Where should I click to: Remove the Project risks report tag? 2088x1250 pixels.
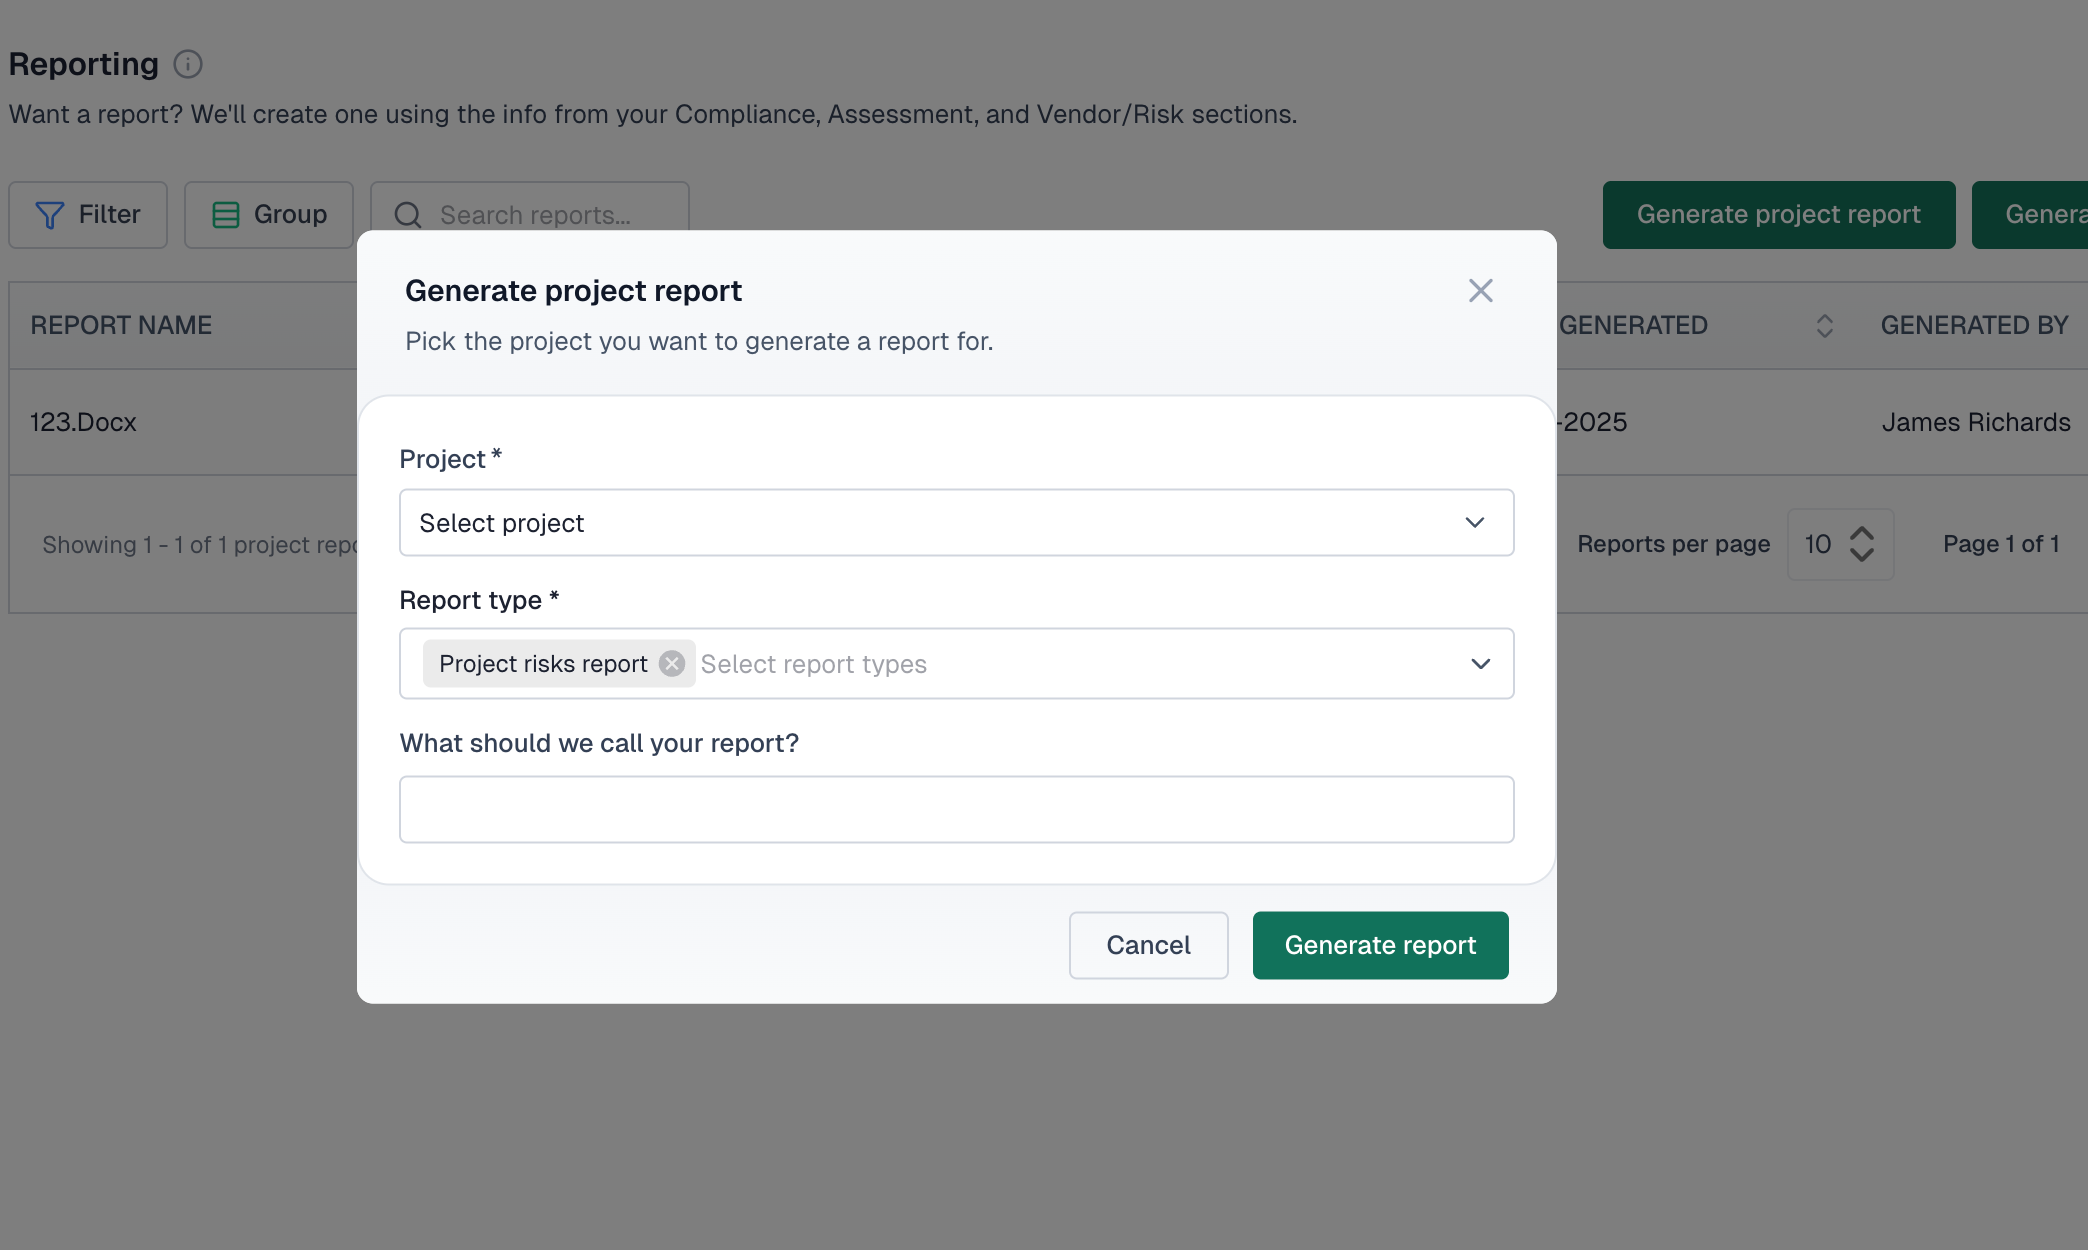(x=671, y=663)
